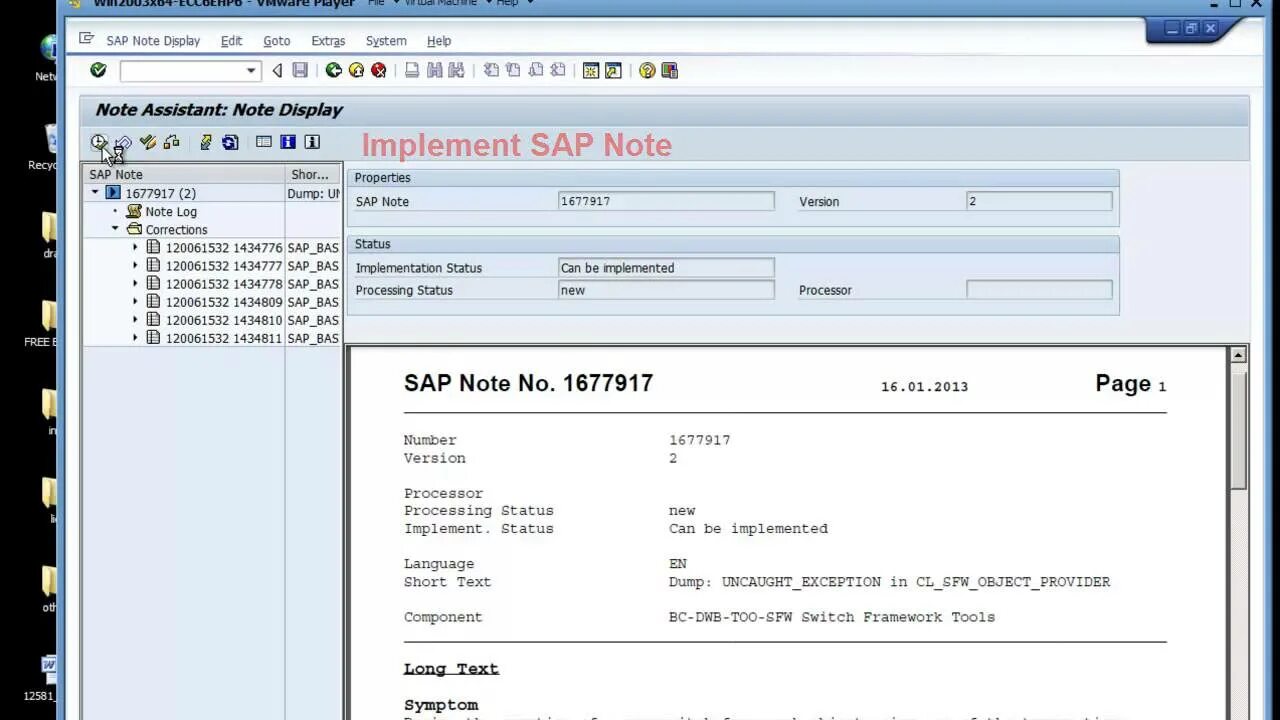Click the Previous Page icon
The width and height of the screenshot is (1280, 720).
pyautogui.click(x=512, y=70)
